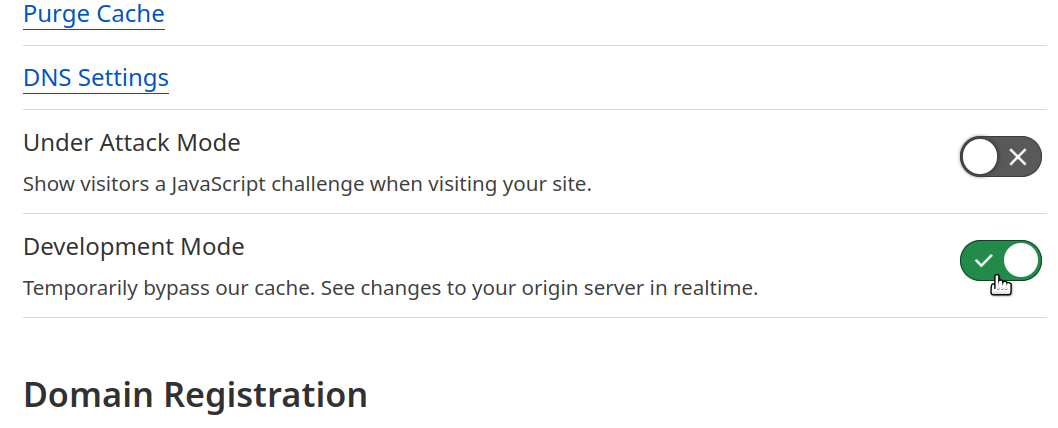Select the Under Attack Mode label

(132, 142)
